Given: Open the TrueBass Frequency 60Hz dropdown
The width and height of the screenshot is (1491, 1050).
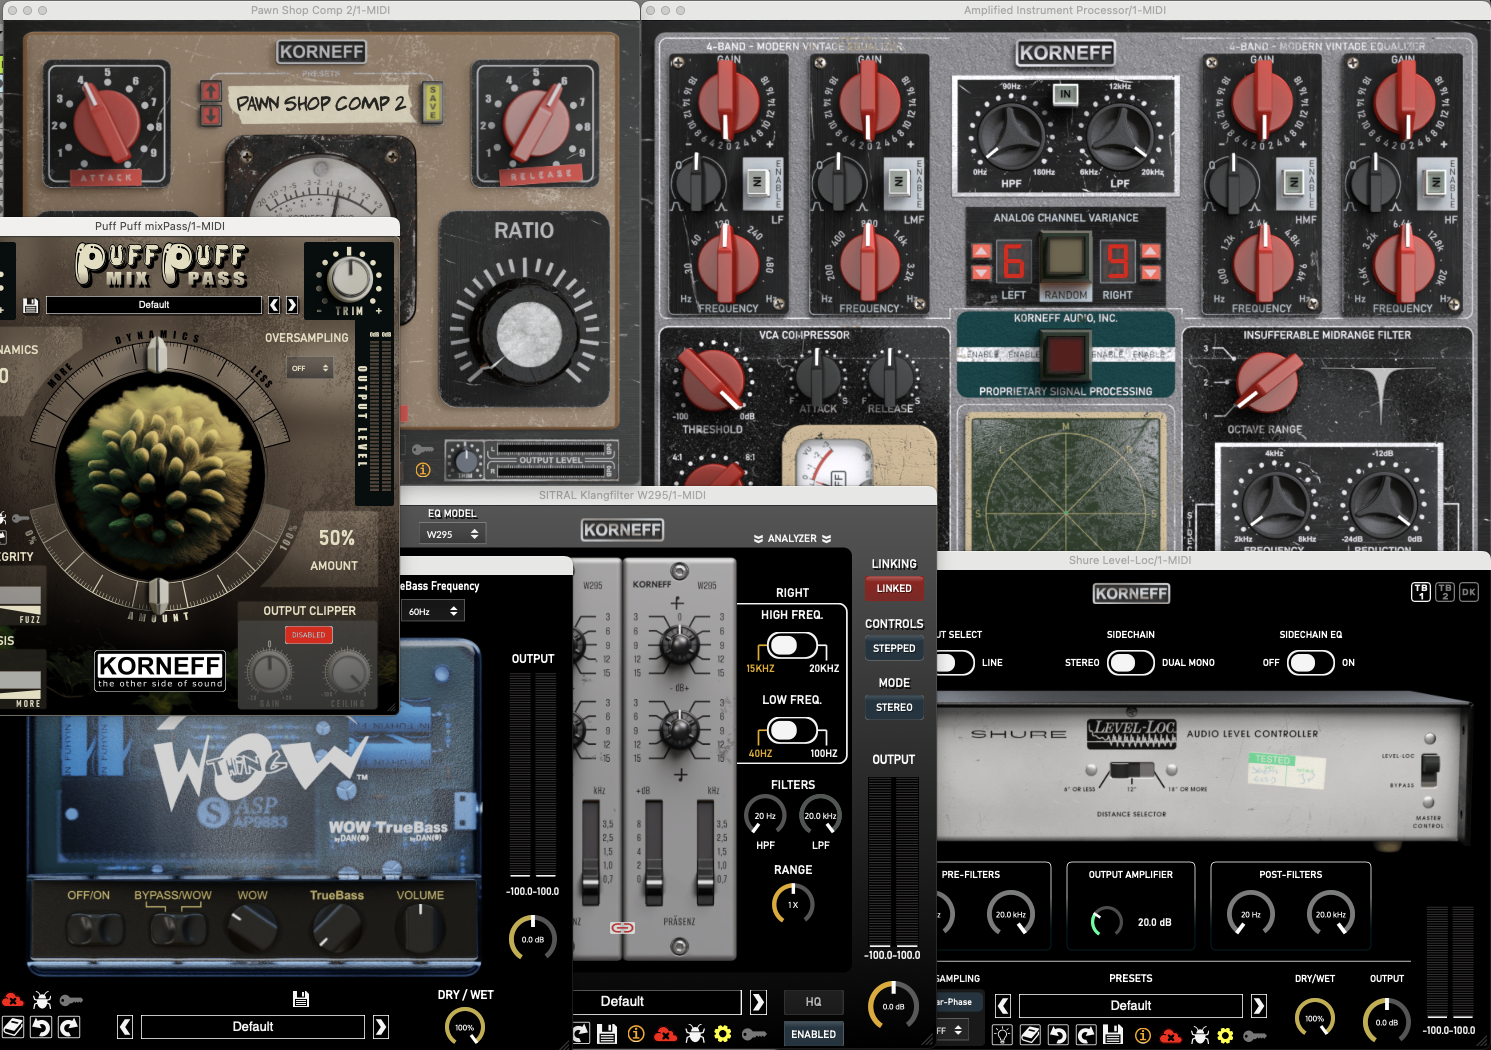Looking at the screenshot, I should tap(433, 611).
